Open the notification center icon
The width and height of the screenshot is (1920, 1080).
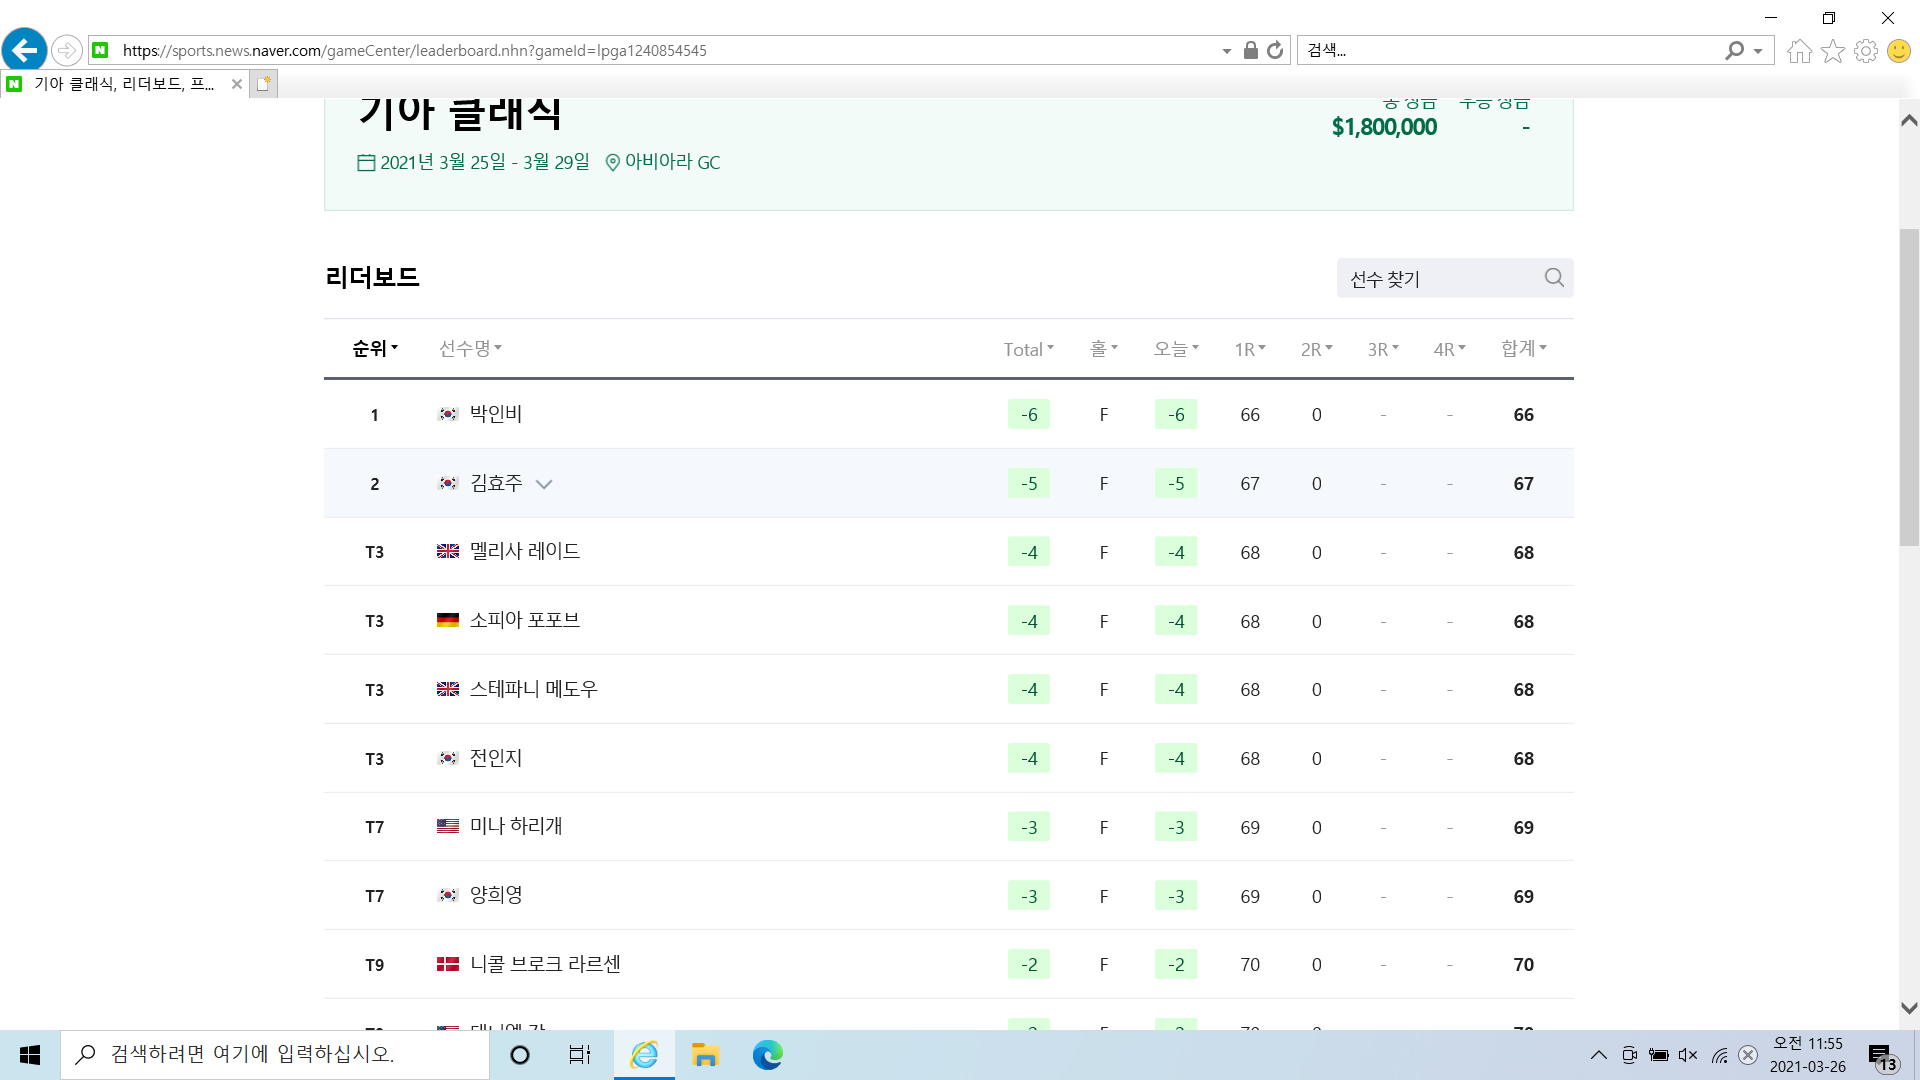[1883, 1056]
